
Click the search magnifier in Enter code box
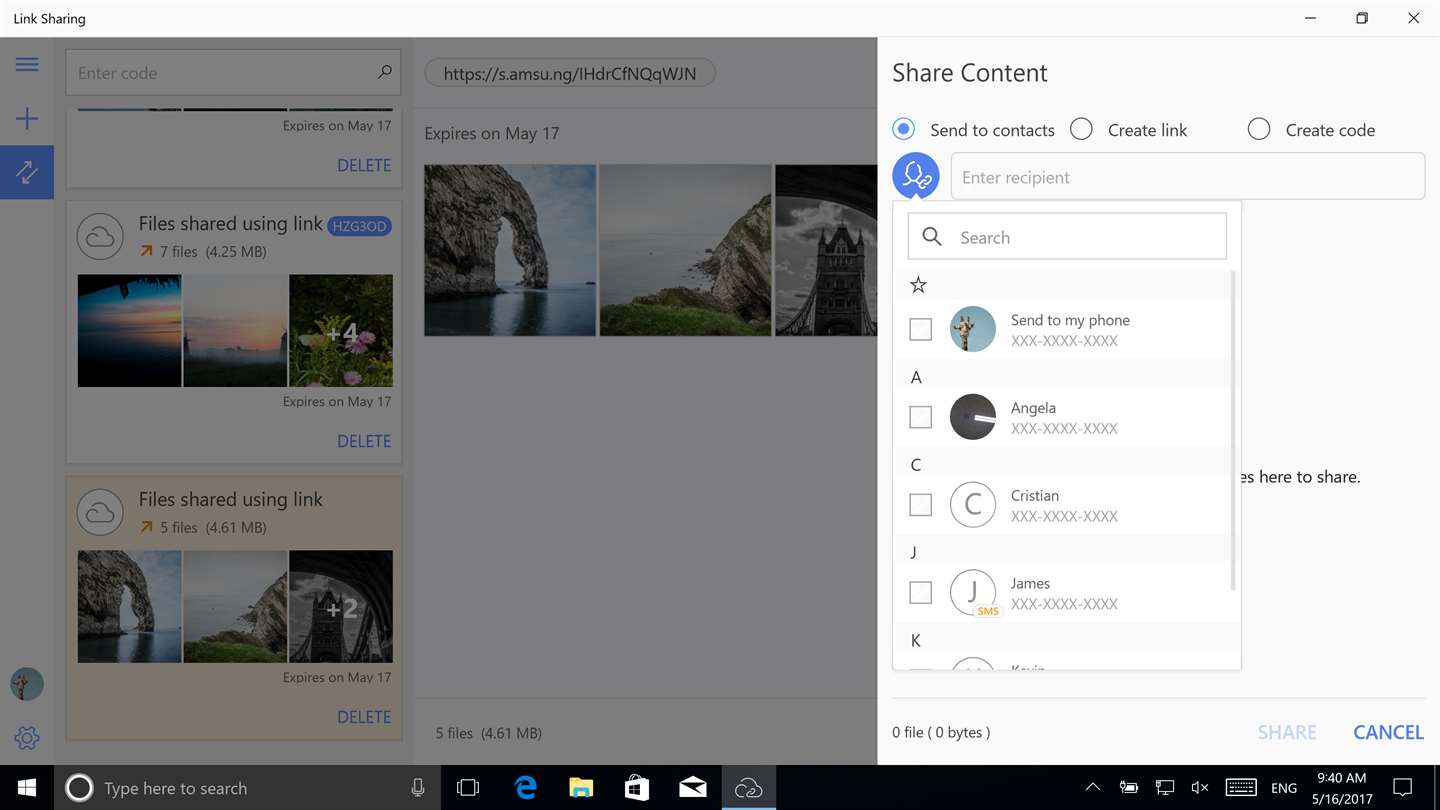[x=385, y=72]
